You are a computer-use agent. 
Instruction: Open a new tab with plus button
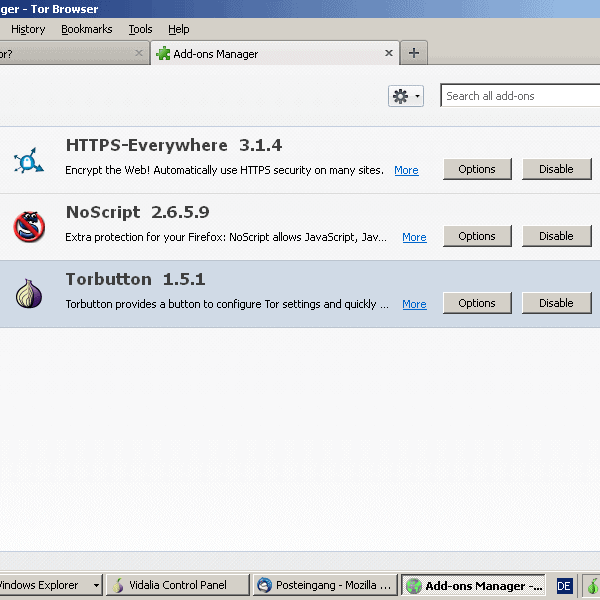click(414, 53)
